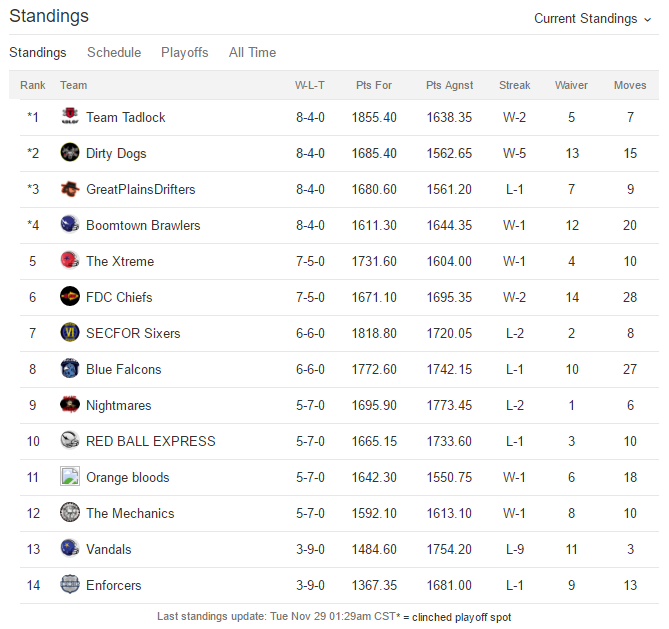The image size is (669, 629).
Task: Switch to the Playoffs tab
Action: click(x=185, y=52)
